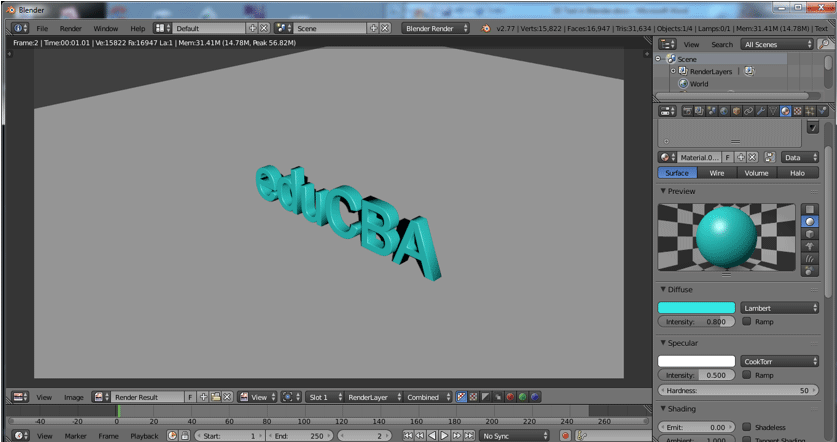Open the Texture properties tab (checker icon)
The height and width of the screenshot is (442, 837).
tap(797, 111)
